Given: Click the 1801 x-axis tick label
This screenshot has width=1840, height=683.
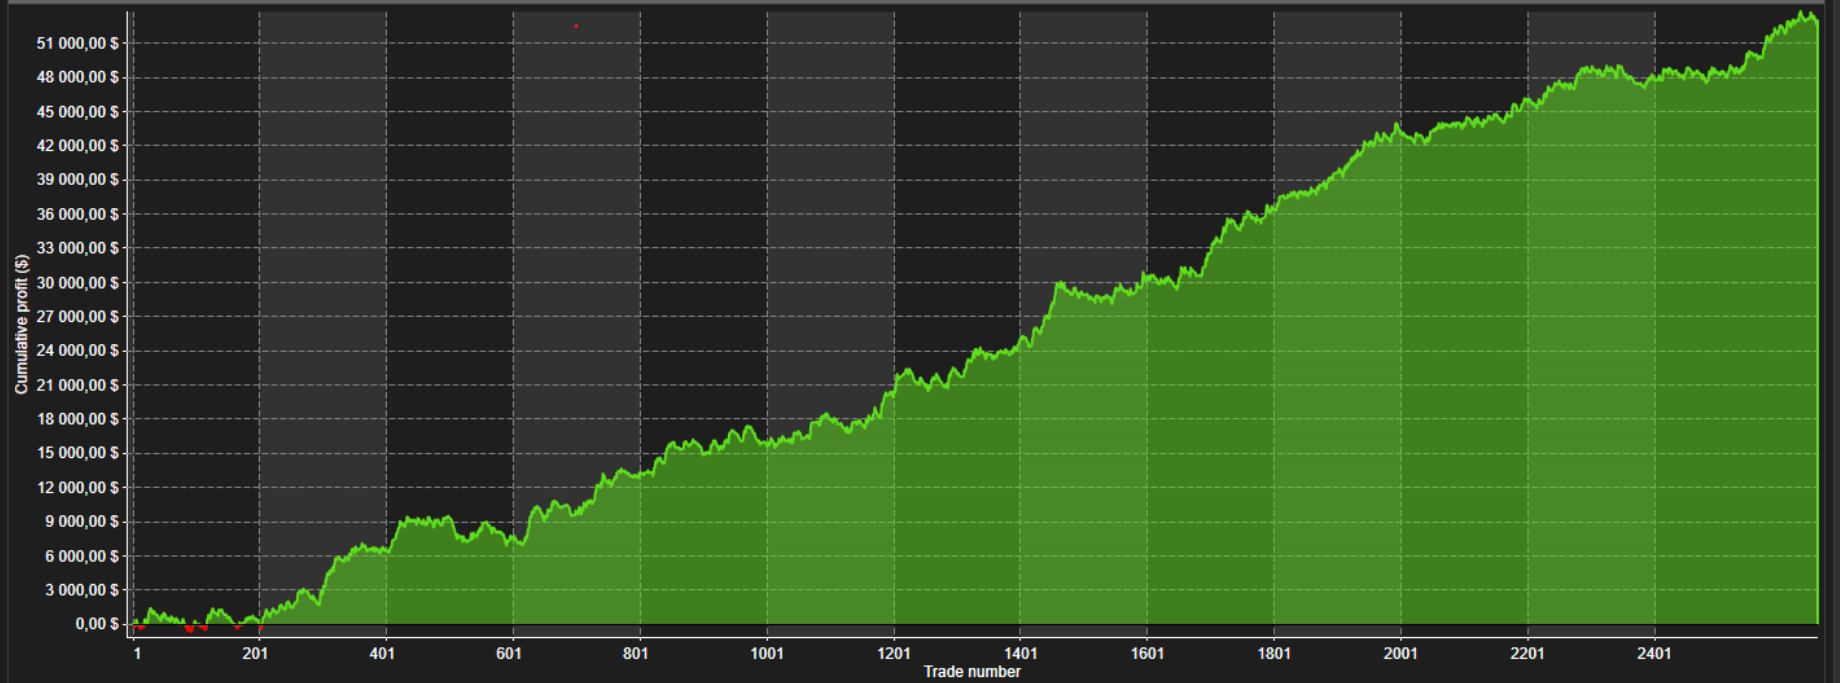Looking at the screenshot, I should pyautogui.click(x=1274, y=654).
